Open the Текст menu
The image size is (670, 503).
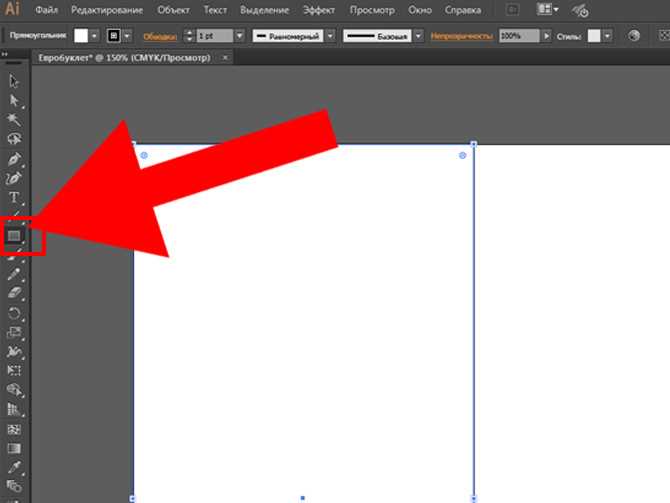[x=215, y=10]
